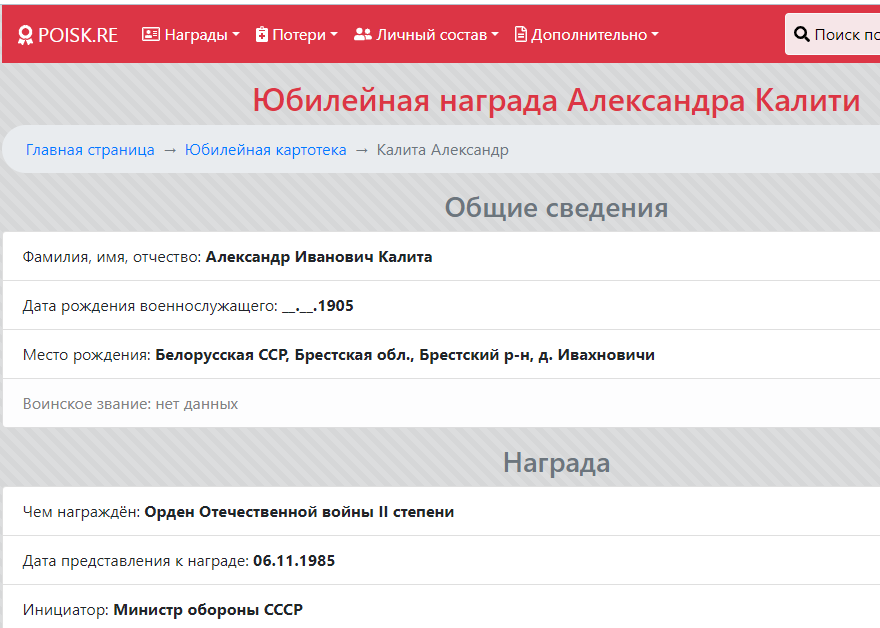Click the magnifier icon in the search box

pyautogui.click(x=802, y=33)
